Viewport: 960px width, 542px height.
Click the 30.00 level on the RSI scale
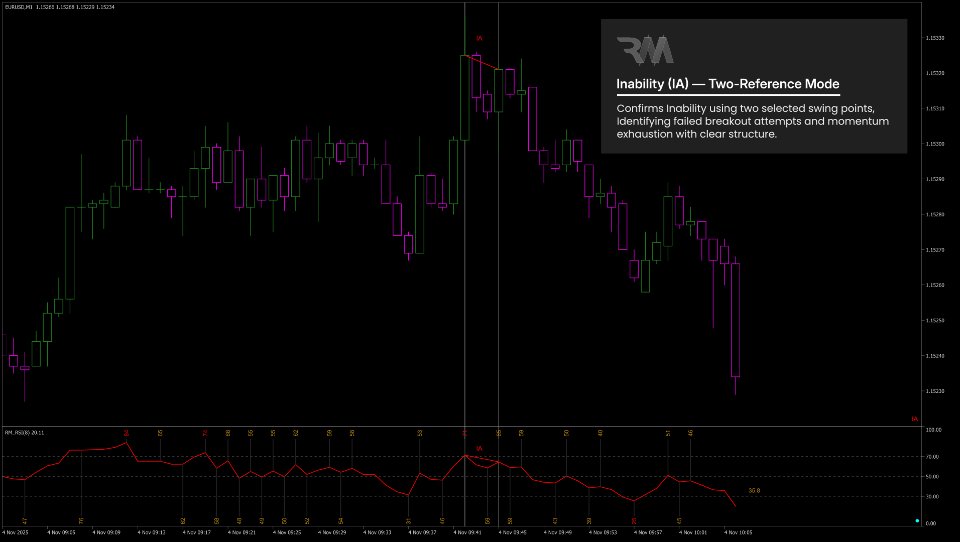(x=932, y=497)
